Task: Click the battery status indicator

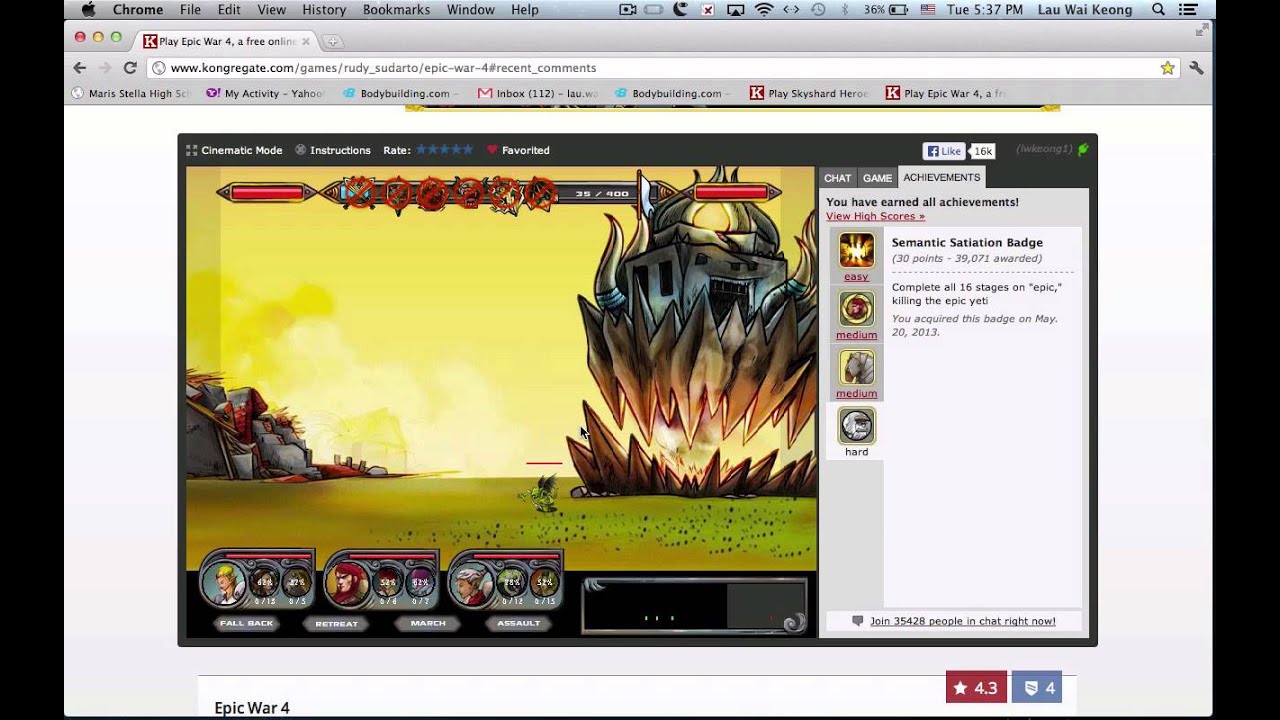Action: pyautogui.click(x=898, y=10)
